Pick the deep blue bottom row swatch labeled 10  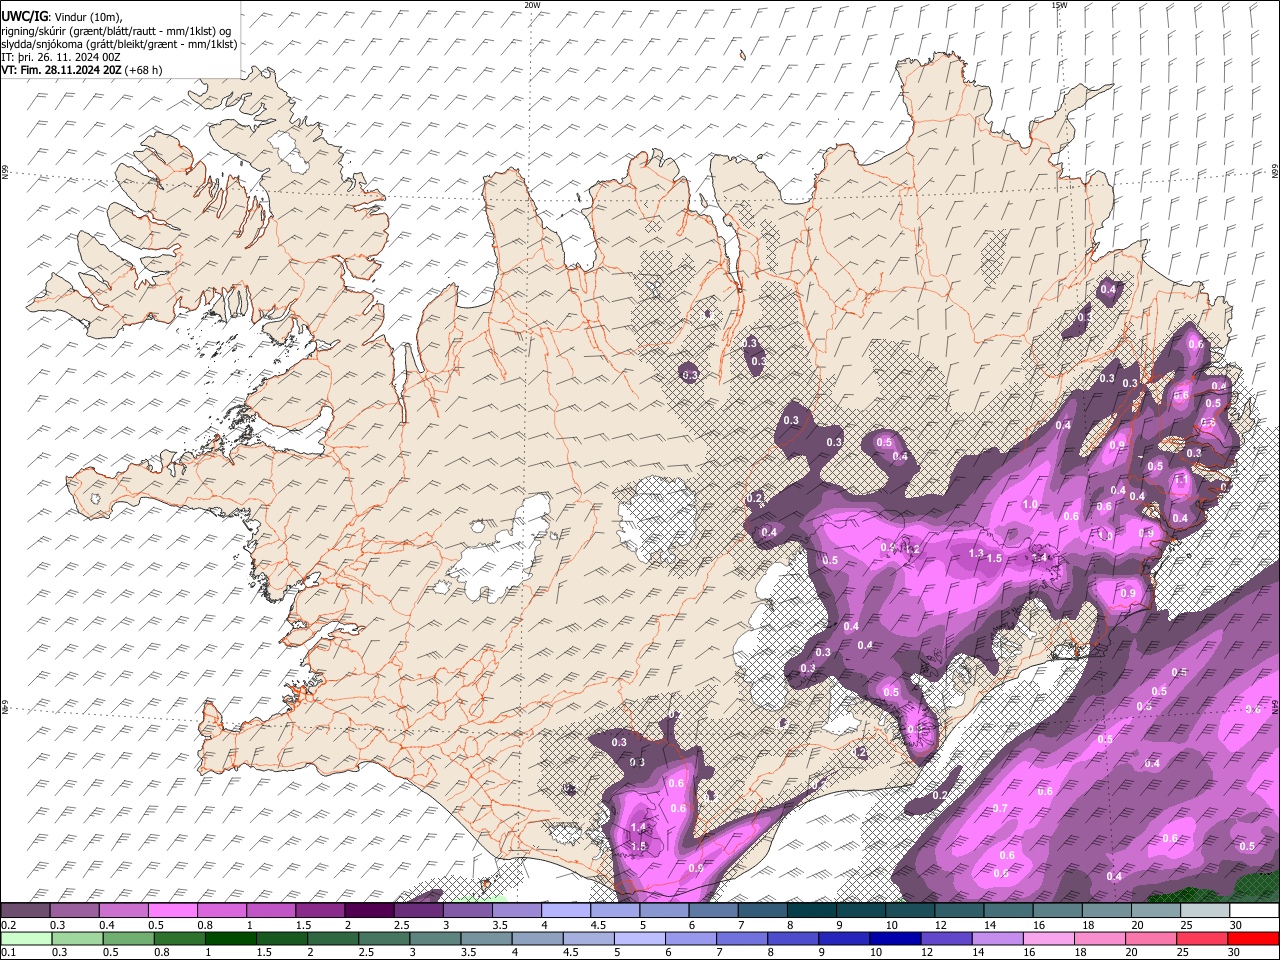pyautogui.click(x=895, y=938)
